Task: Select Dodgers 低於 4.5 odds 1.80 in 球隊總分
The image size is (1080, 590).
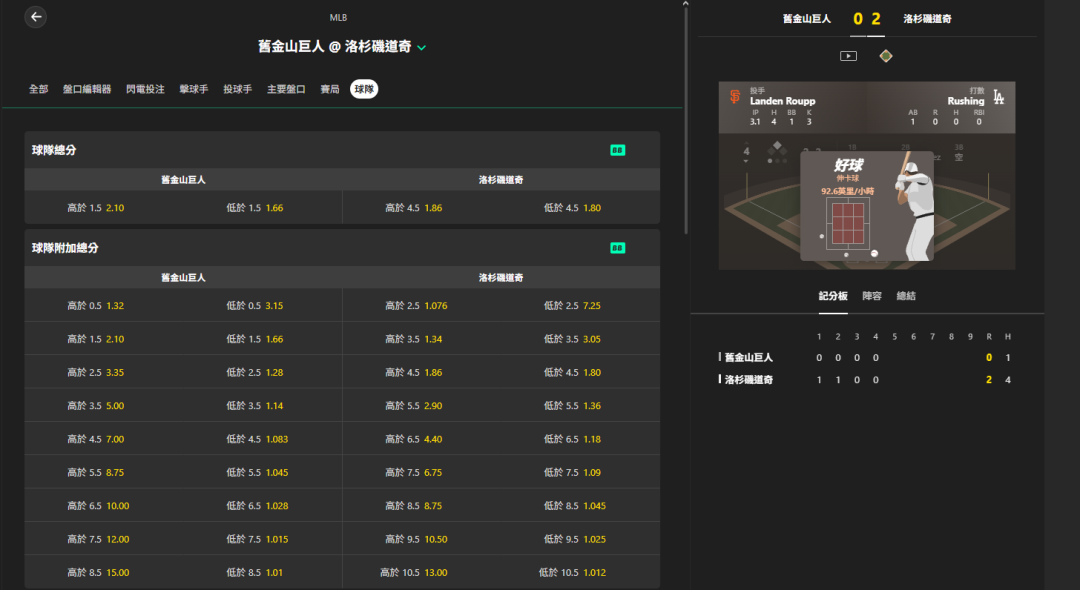Action: 572,207
